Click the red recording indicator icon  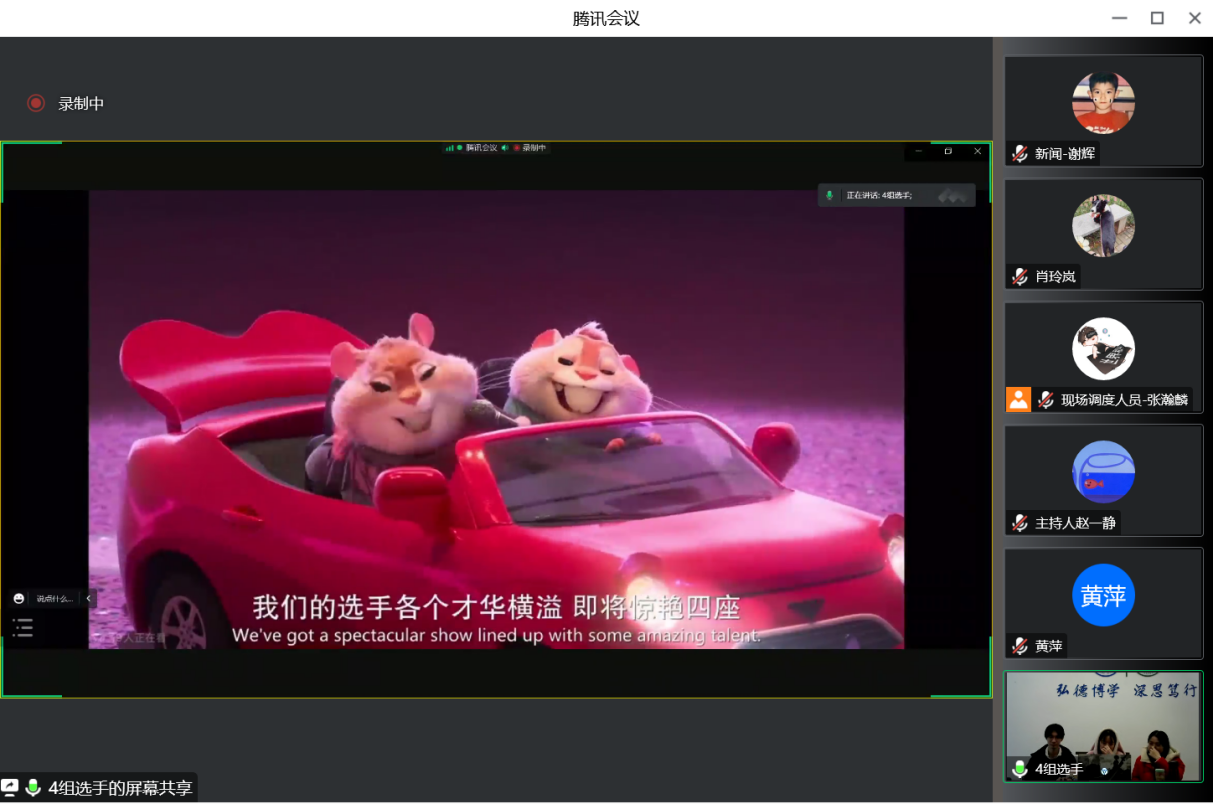(36, 103)
